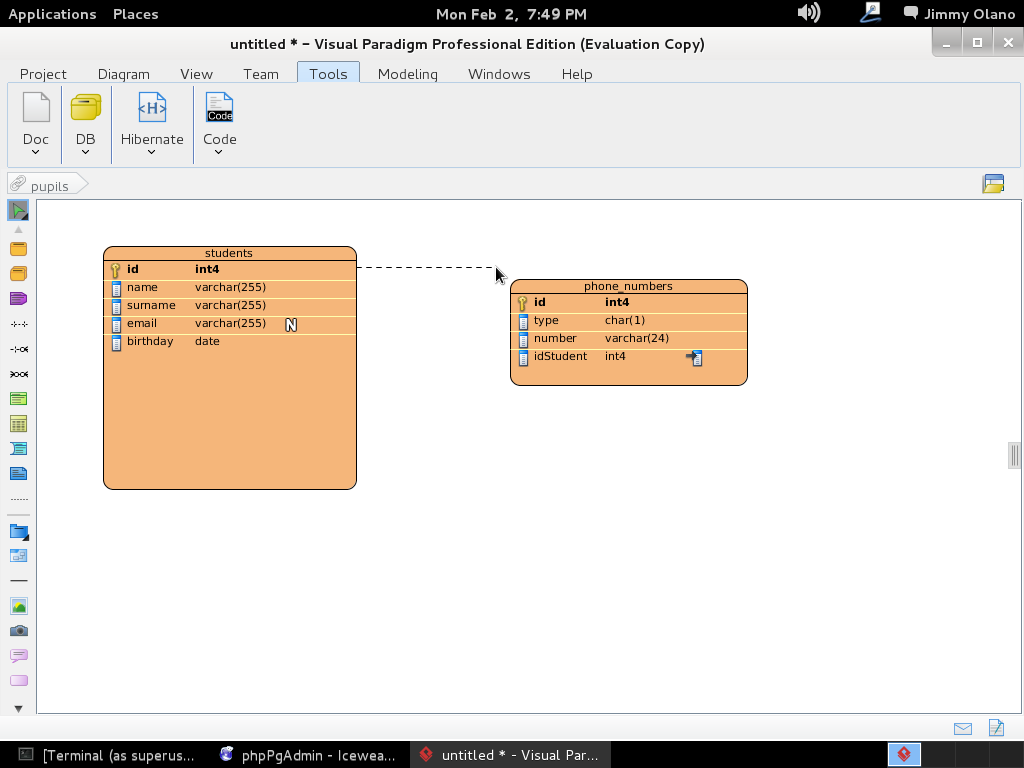Select the image picture tool in palette
Viewport: 1024px width, 768px height.
(x=18, y=606)
